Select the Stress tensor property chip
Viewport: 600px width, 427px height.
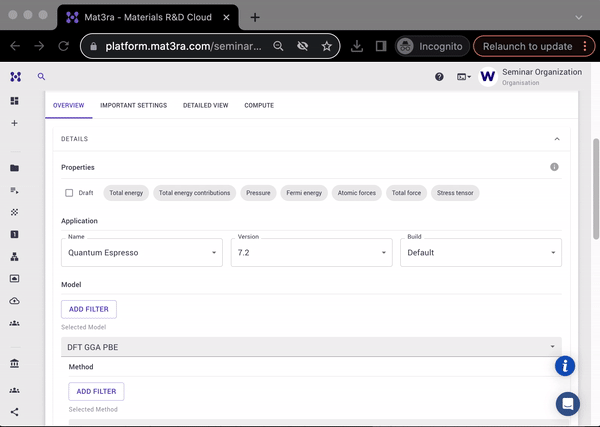click(x=455, y=193)
